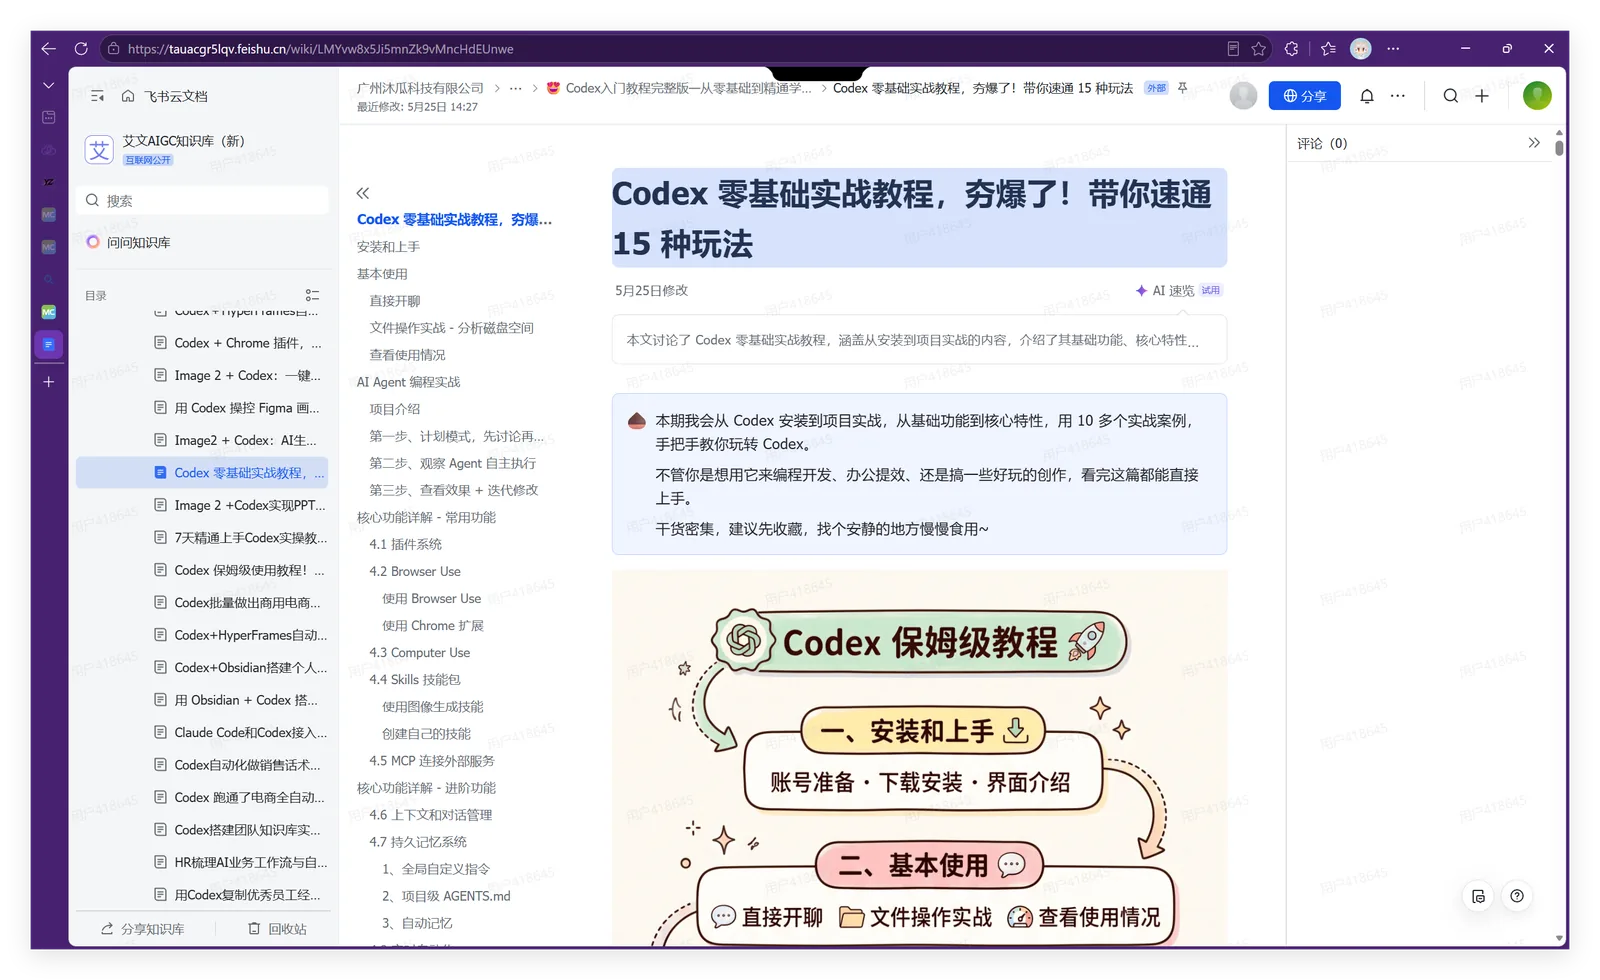Jump to 项目级 AGENTS.md entry

click(x=446, y=896)
